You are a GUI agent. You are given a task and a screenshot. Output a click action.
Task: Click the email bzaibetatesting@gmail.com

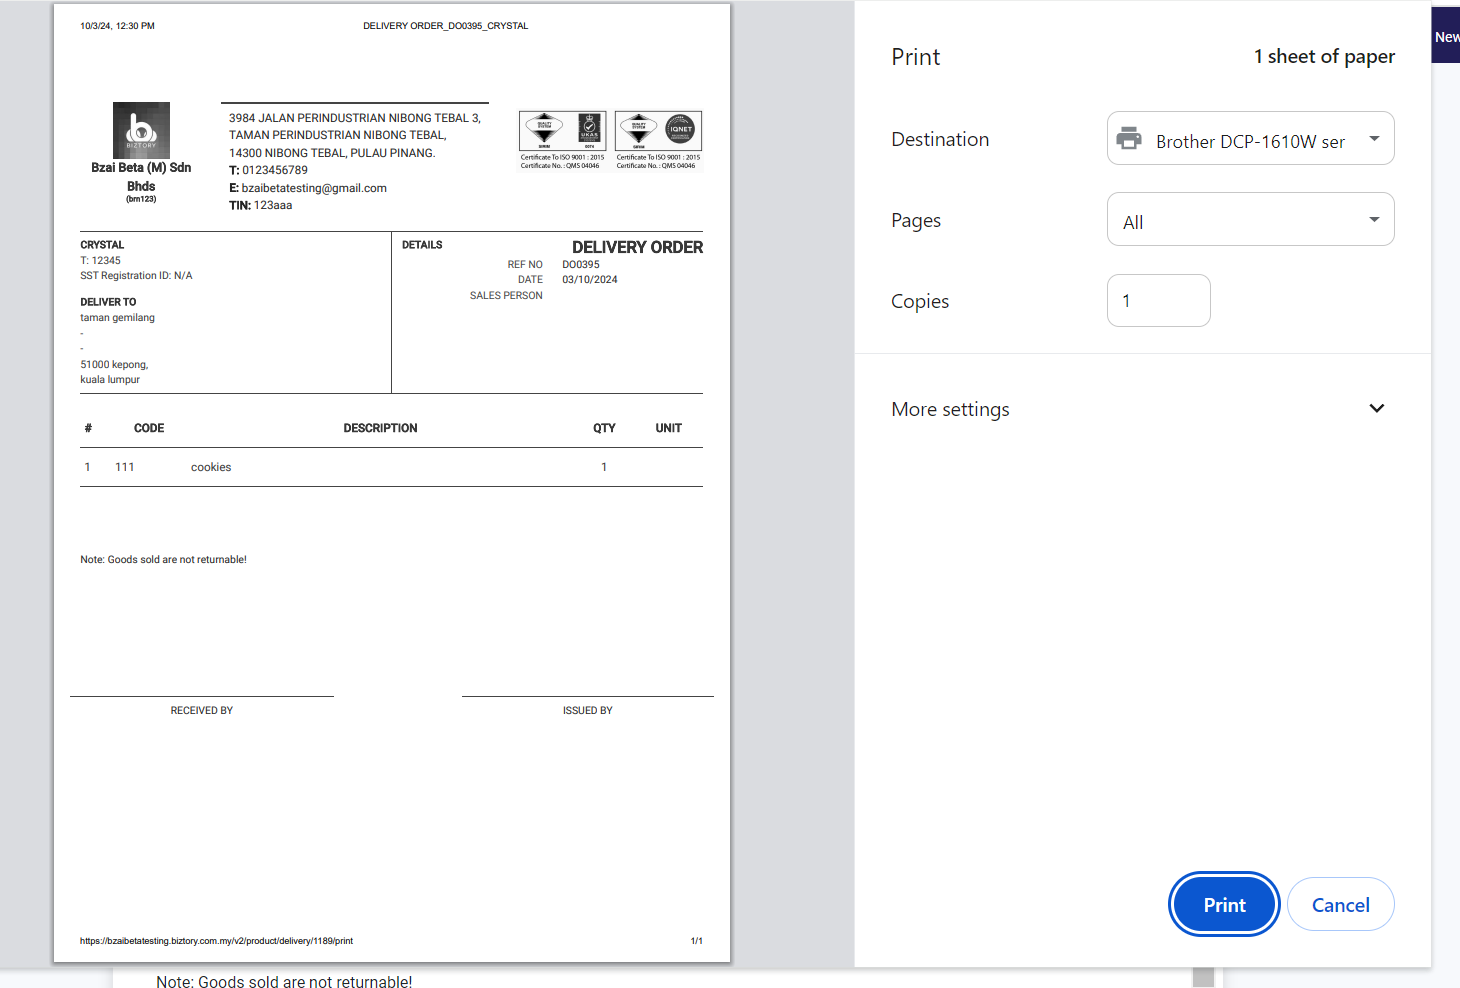(314, 188)
